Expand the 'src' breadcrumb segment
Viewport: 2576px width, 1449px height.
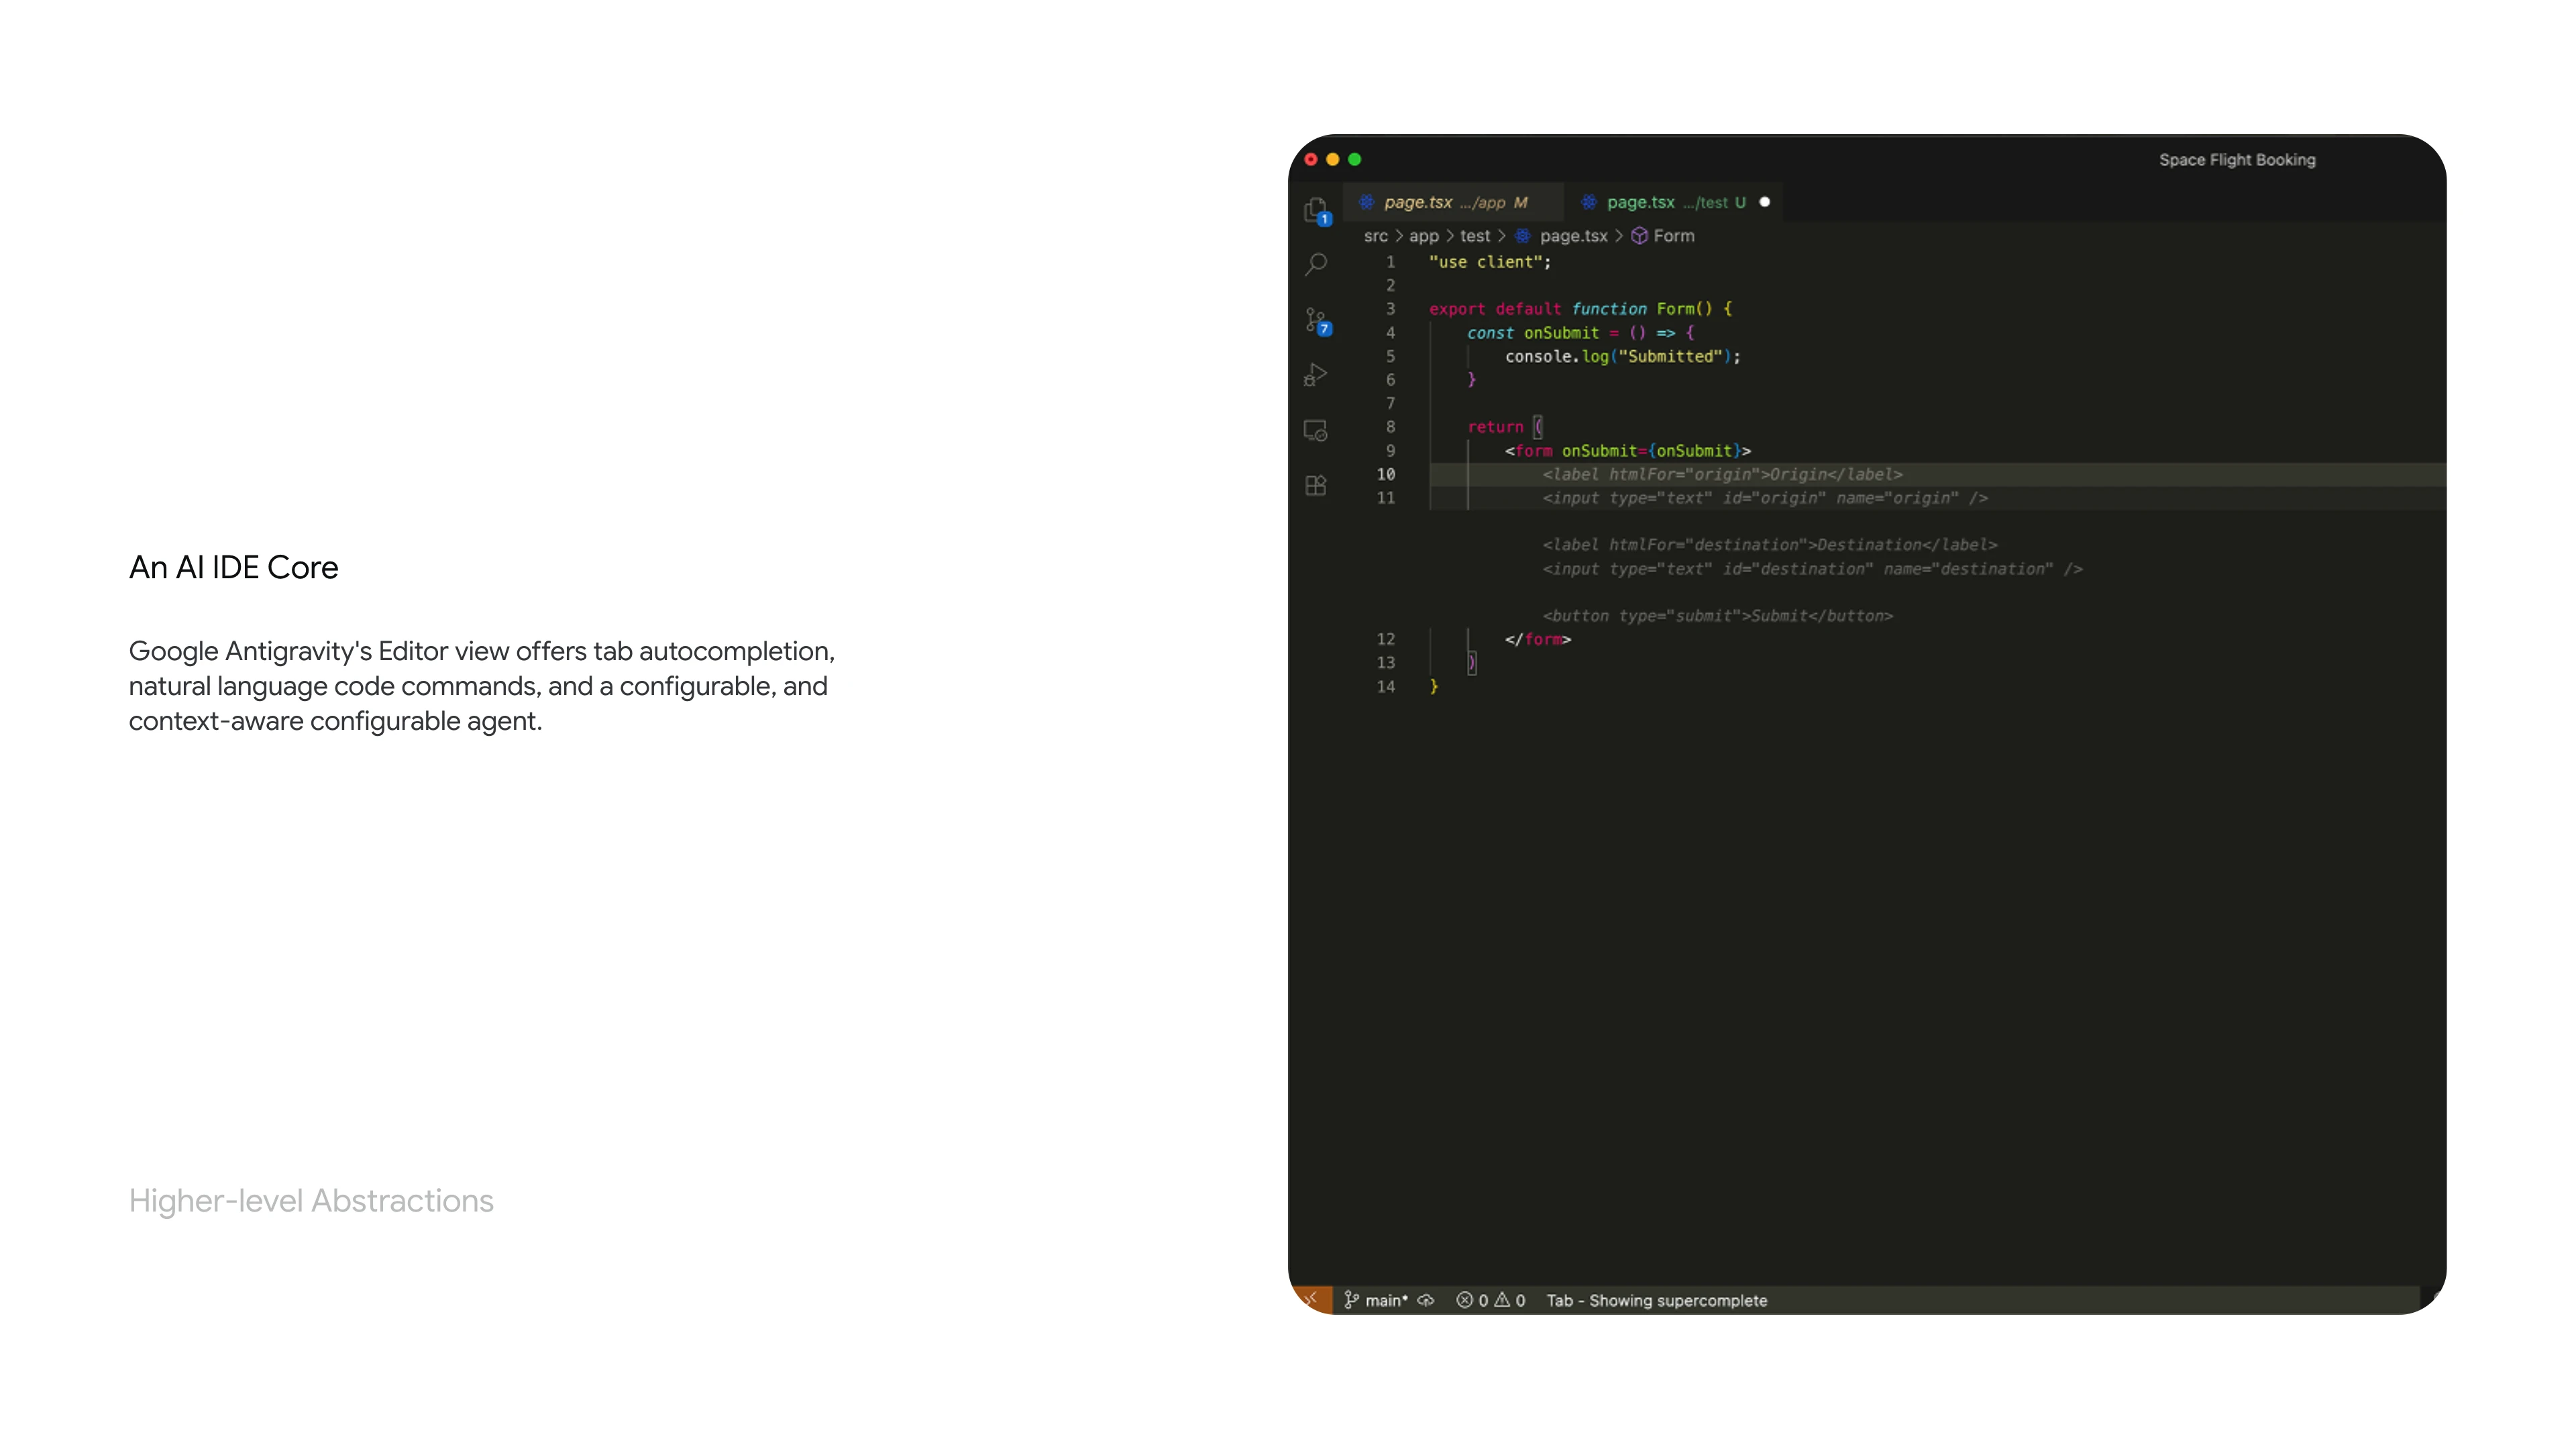1375,236
